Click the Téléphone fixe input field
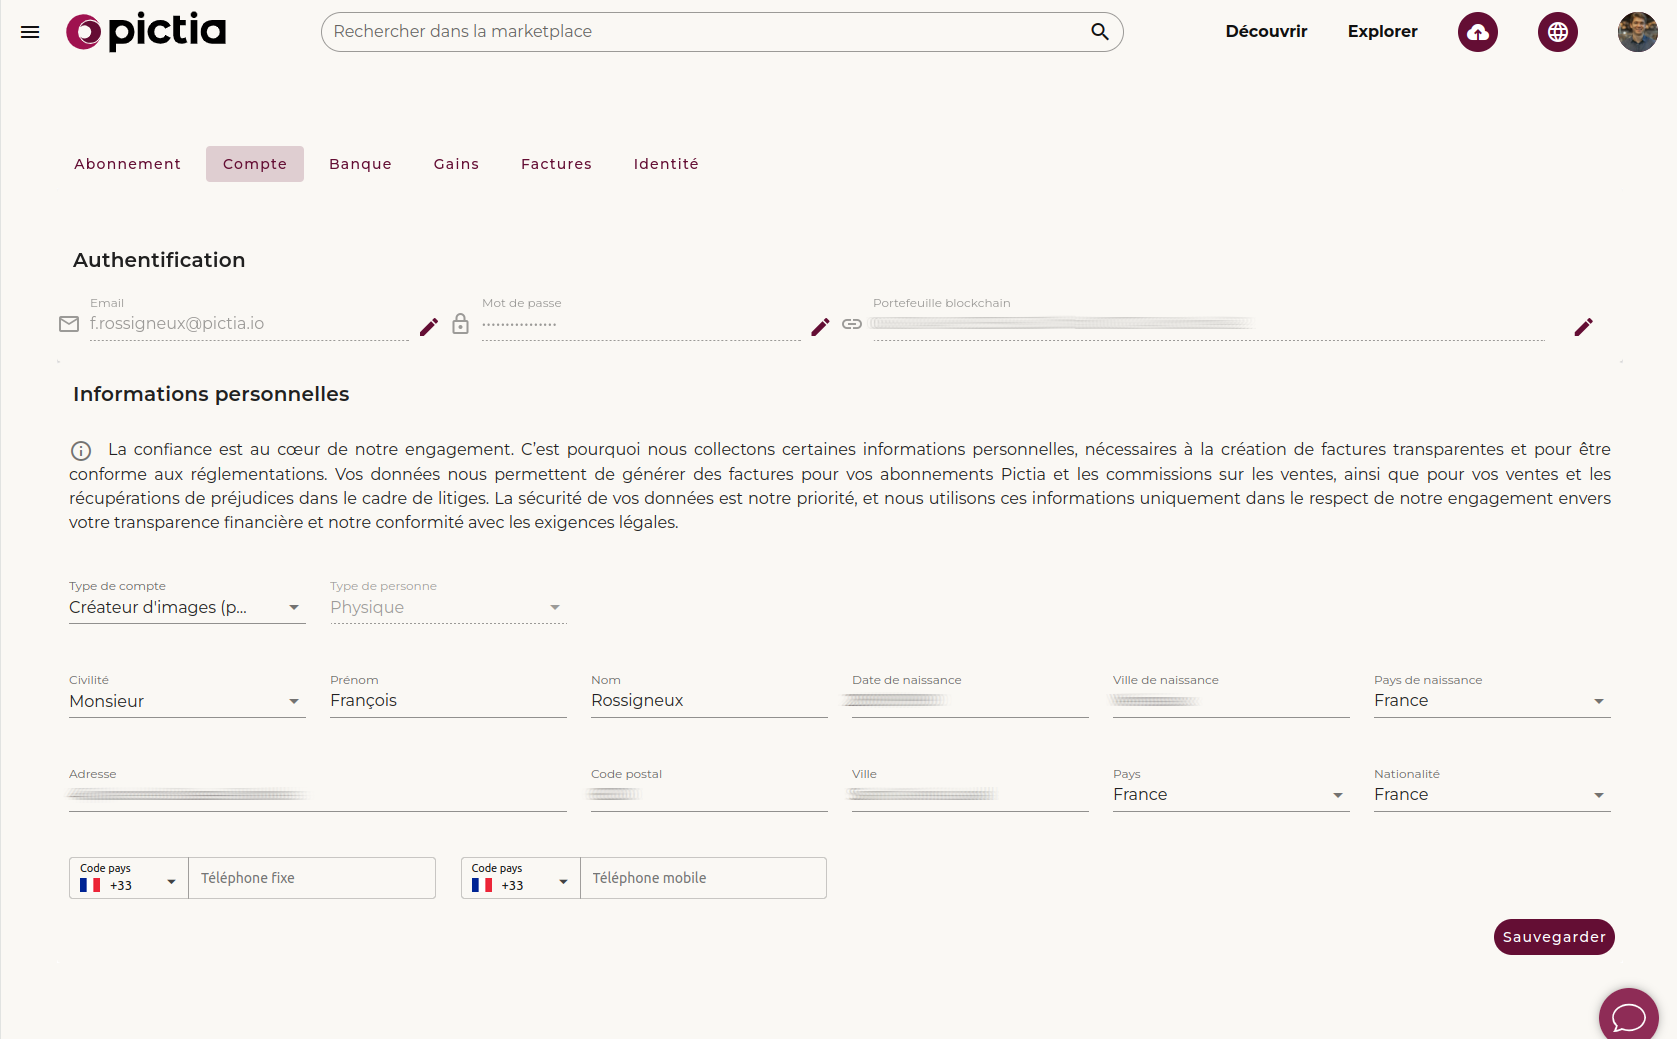Screen dimensions: 1677x1039 point(311,879)
